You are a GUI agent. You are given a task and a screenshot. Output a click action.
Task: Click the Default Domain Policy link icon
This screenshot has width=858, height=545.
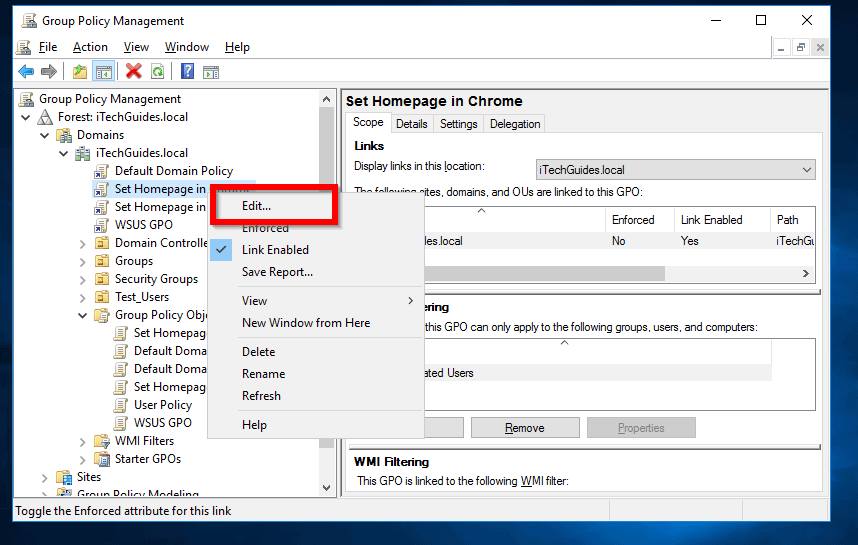pos(101,171)
